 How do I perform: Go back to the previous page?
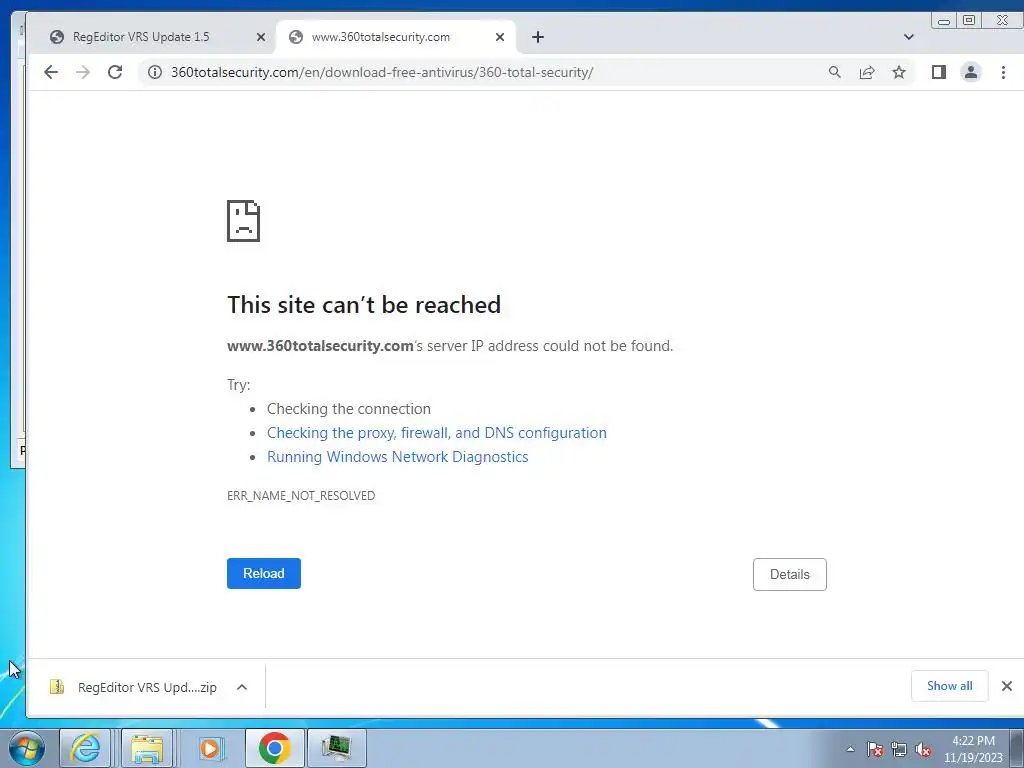pyautogui.click(x=51, y=72)
